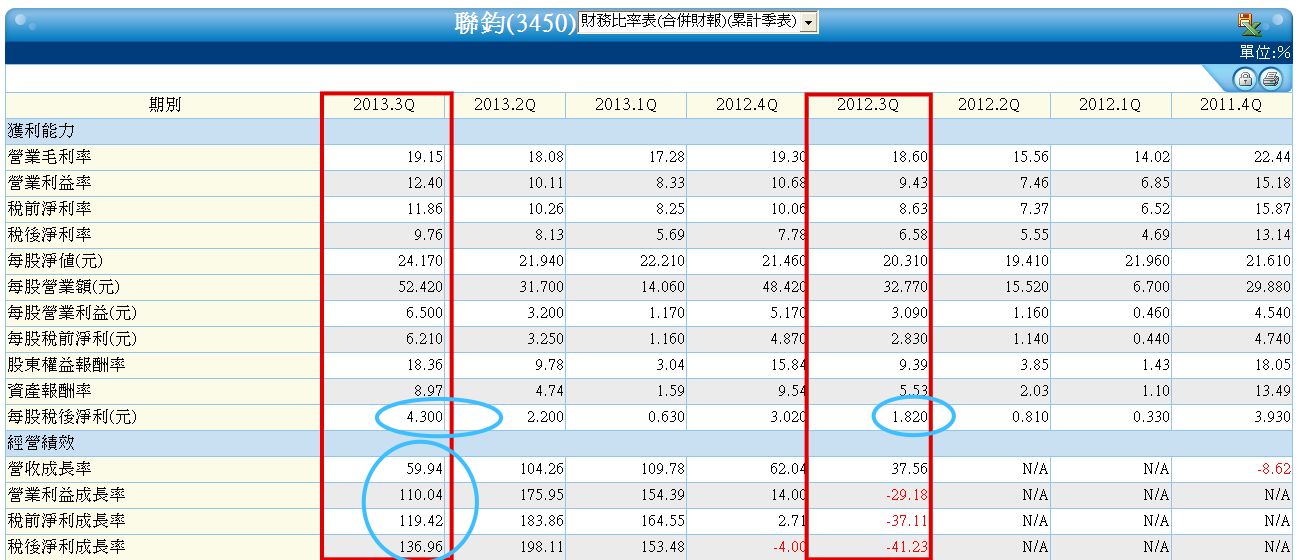
Task: Select the 2013.3Q column header
Action: [383, 105]
